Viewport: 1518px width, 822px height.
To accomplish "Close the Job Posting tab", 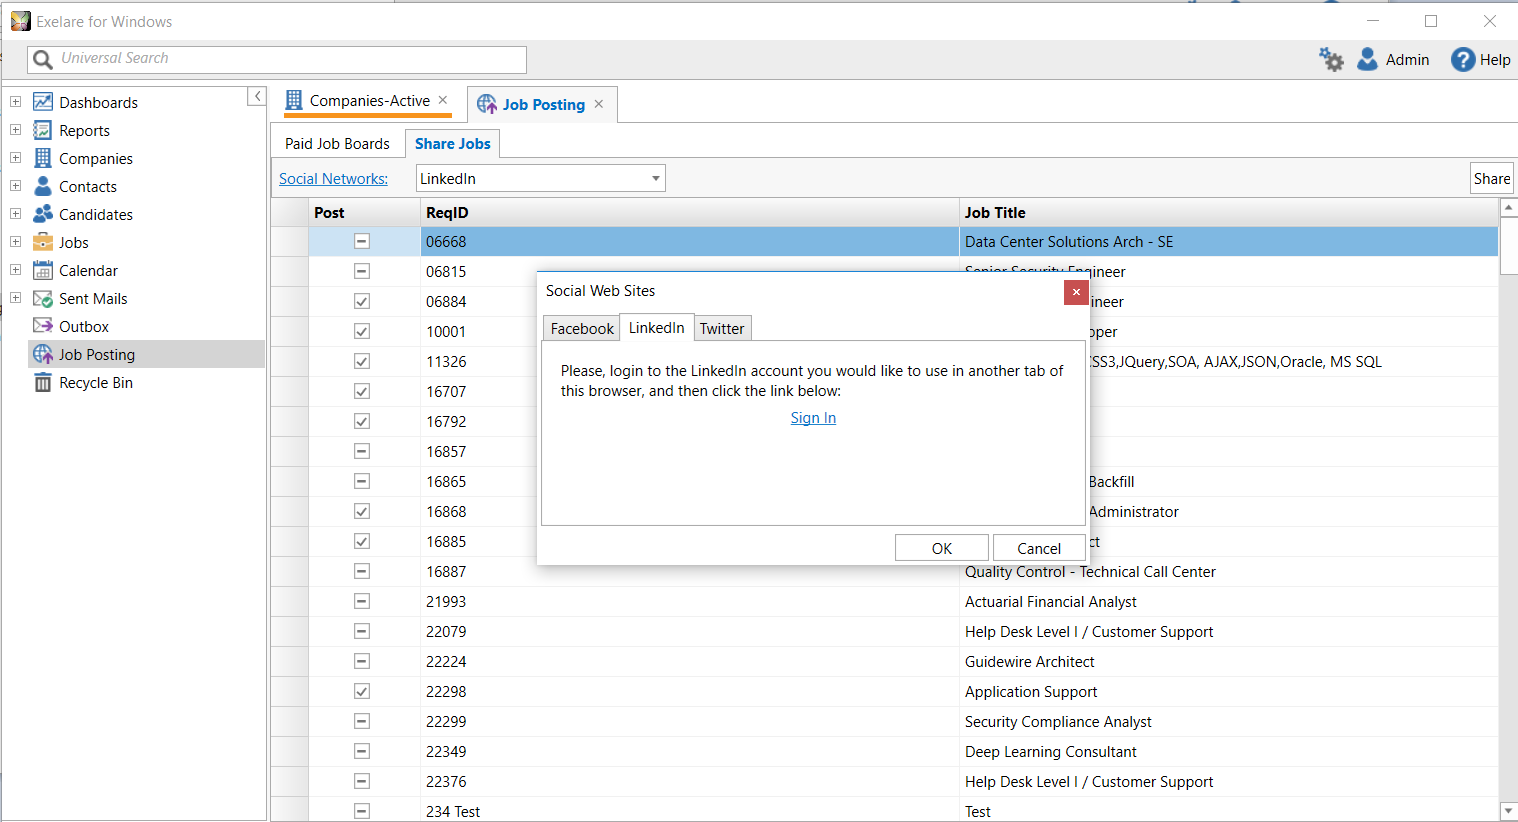I will pos(599,104).
